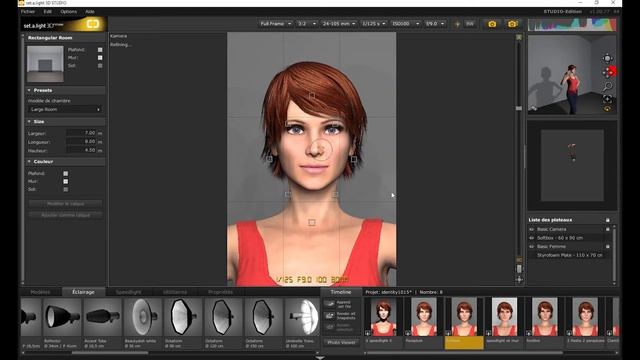Toggle the Sol checkbox near room thumbnail

(100, 65)
